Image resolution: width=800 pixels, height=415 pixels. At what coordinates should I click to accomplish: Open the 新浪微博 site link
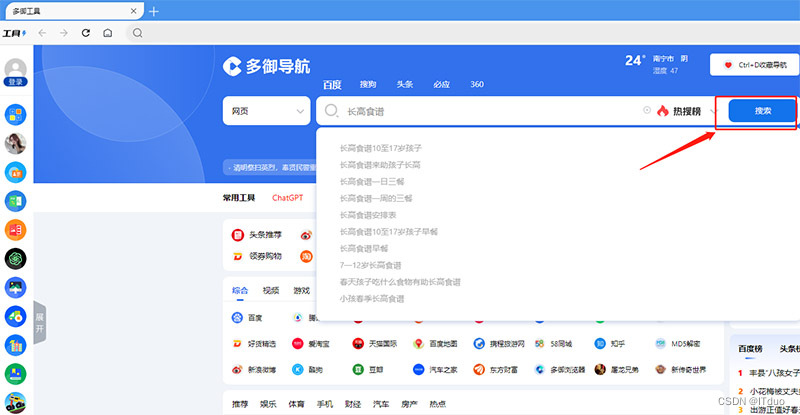(254, 370)
